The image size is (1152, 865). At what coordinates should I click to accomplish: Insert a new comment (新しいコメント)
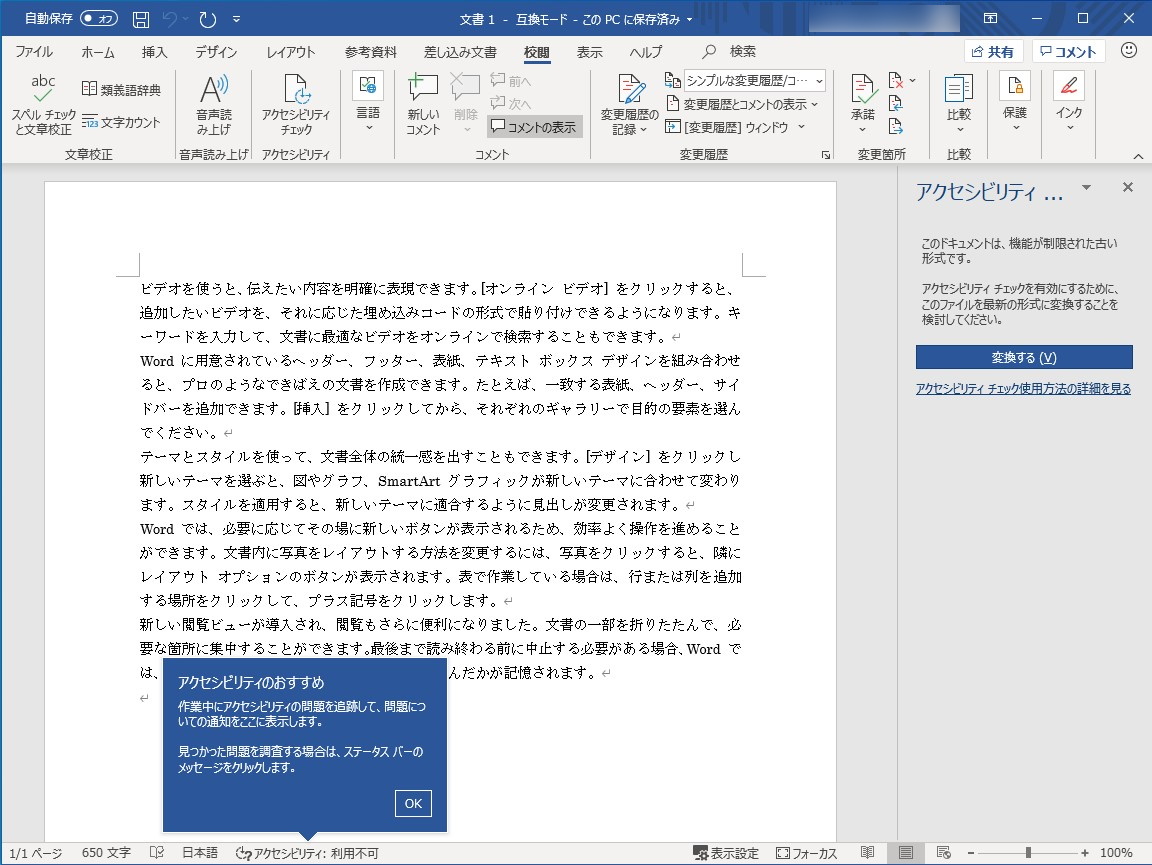click(422, 104)
